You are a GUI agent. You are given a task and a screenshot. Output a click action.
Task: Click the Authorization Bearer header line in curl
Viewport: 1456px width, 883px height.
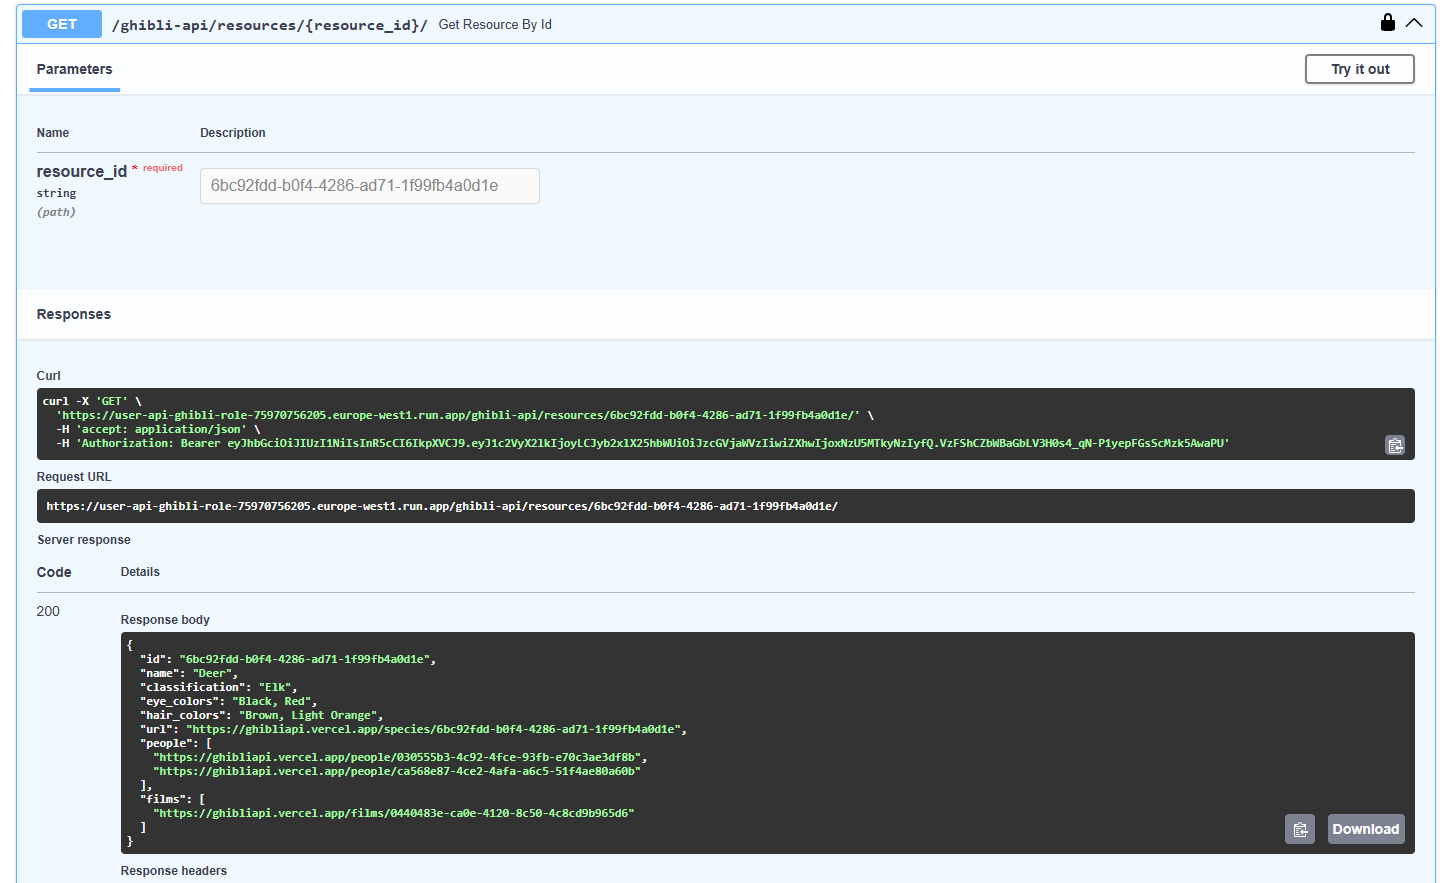click(643, 443)
